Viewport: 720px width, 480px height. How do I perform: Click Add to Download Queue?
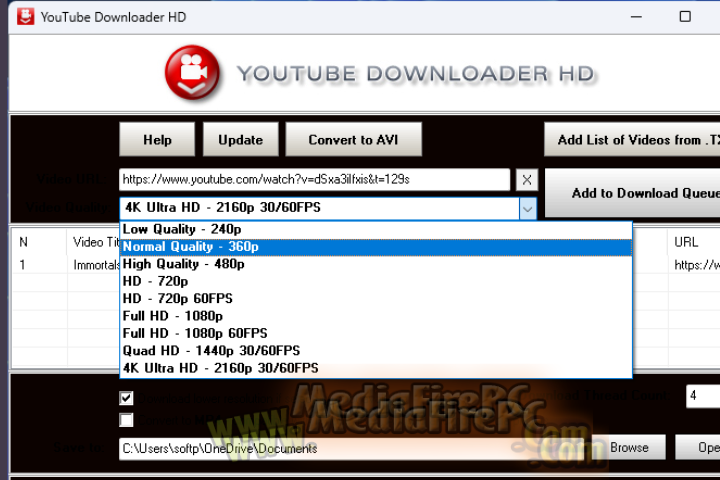pos(632,193)
